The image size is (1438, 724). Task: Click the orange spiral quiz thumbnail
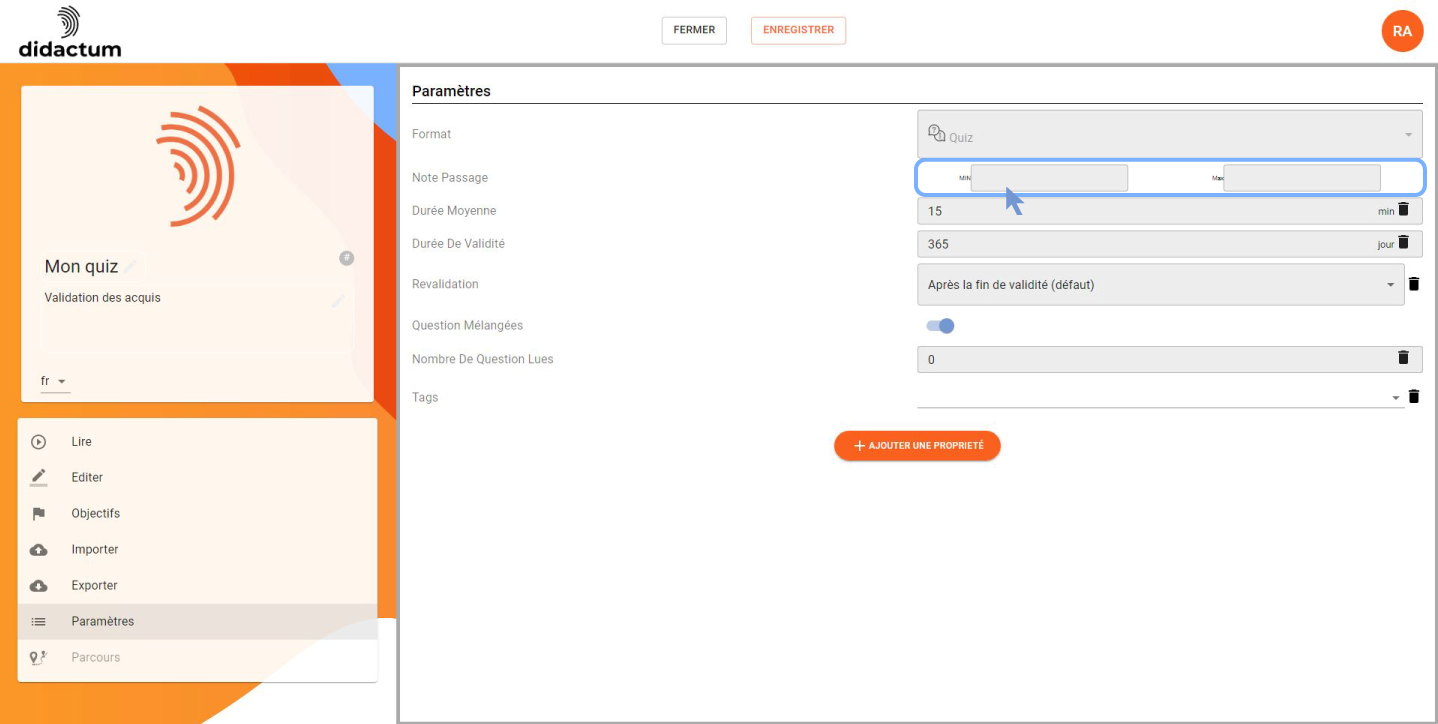tap(197, 166)
